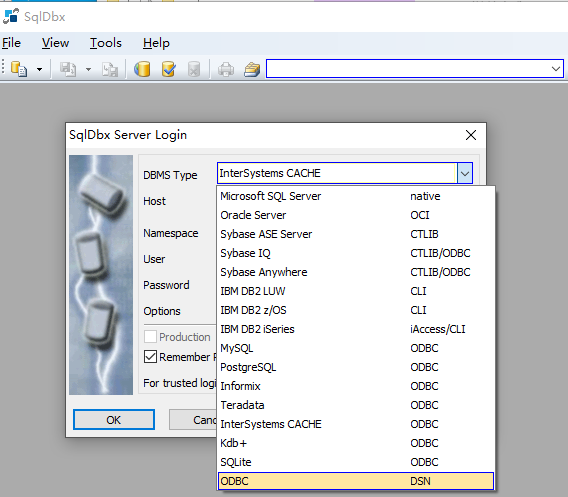Click the DBMS Type field showing InterSystems CACHE
This screenshot has width=568, height=497.
pos(337,173)
